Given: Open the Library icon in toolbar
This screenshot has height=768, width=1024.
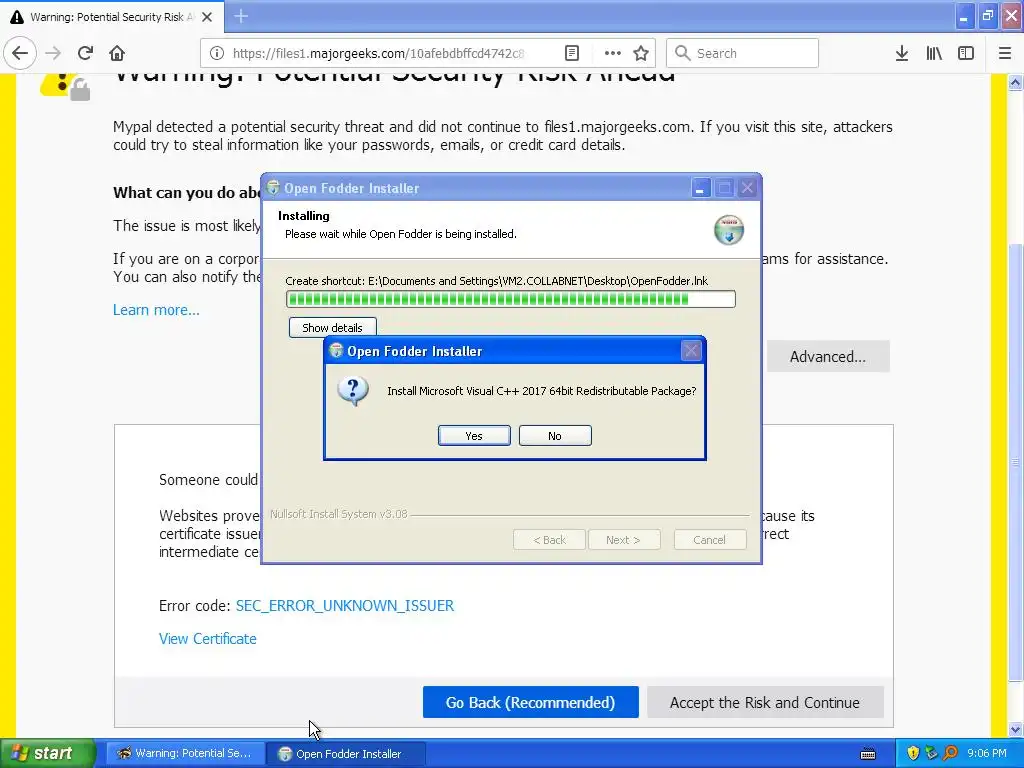Looking at the screenshot, I should point(934,54).
